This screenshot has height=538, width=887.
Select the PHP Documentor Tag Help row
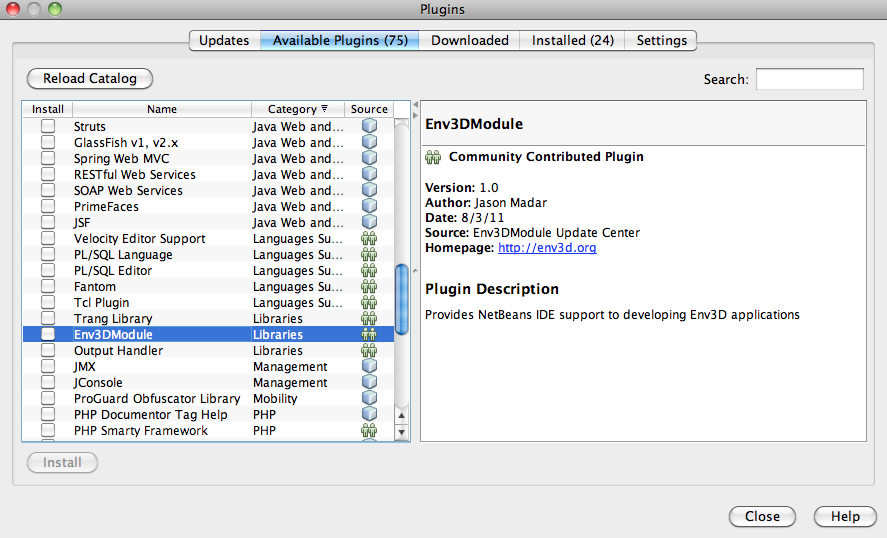click(x=208, y=414)
